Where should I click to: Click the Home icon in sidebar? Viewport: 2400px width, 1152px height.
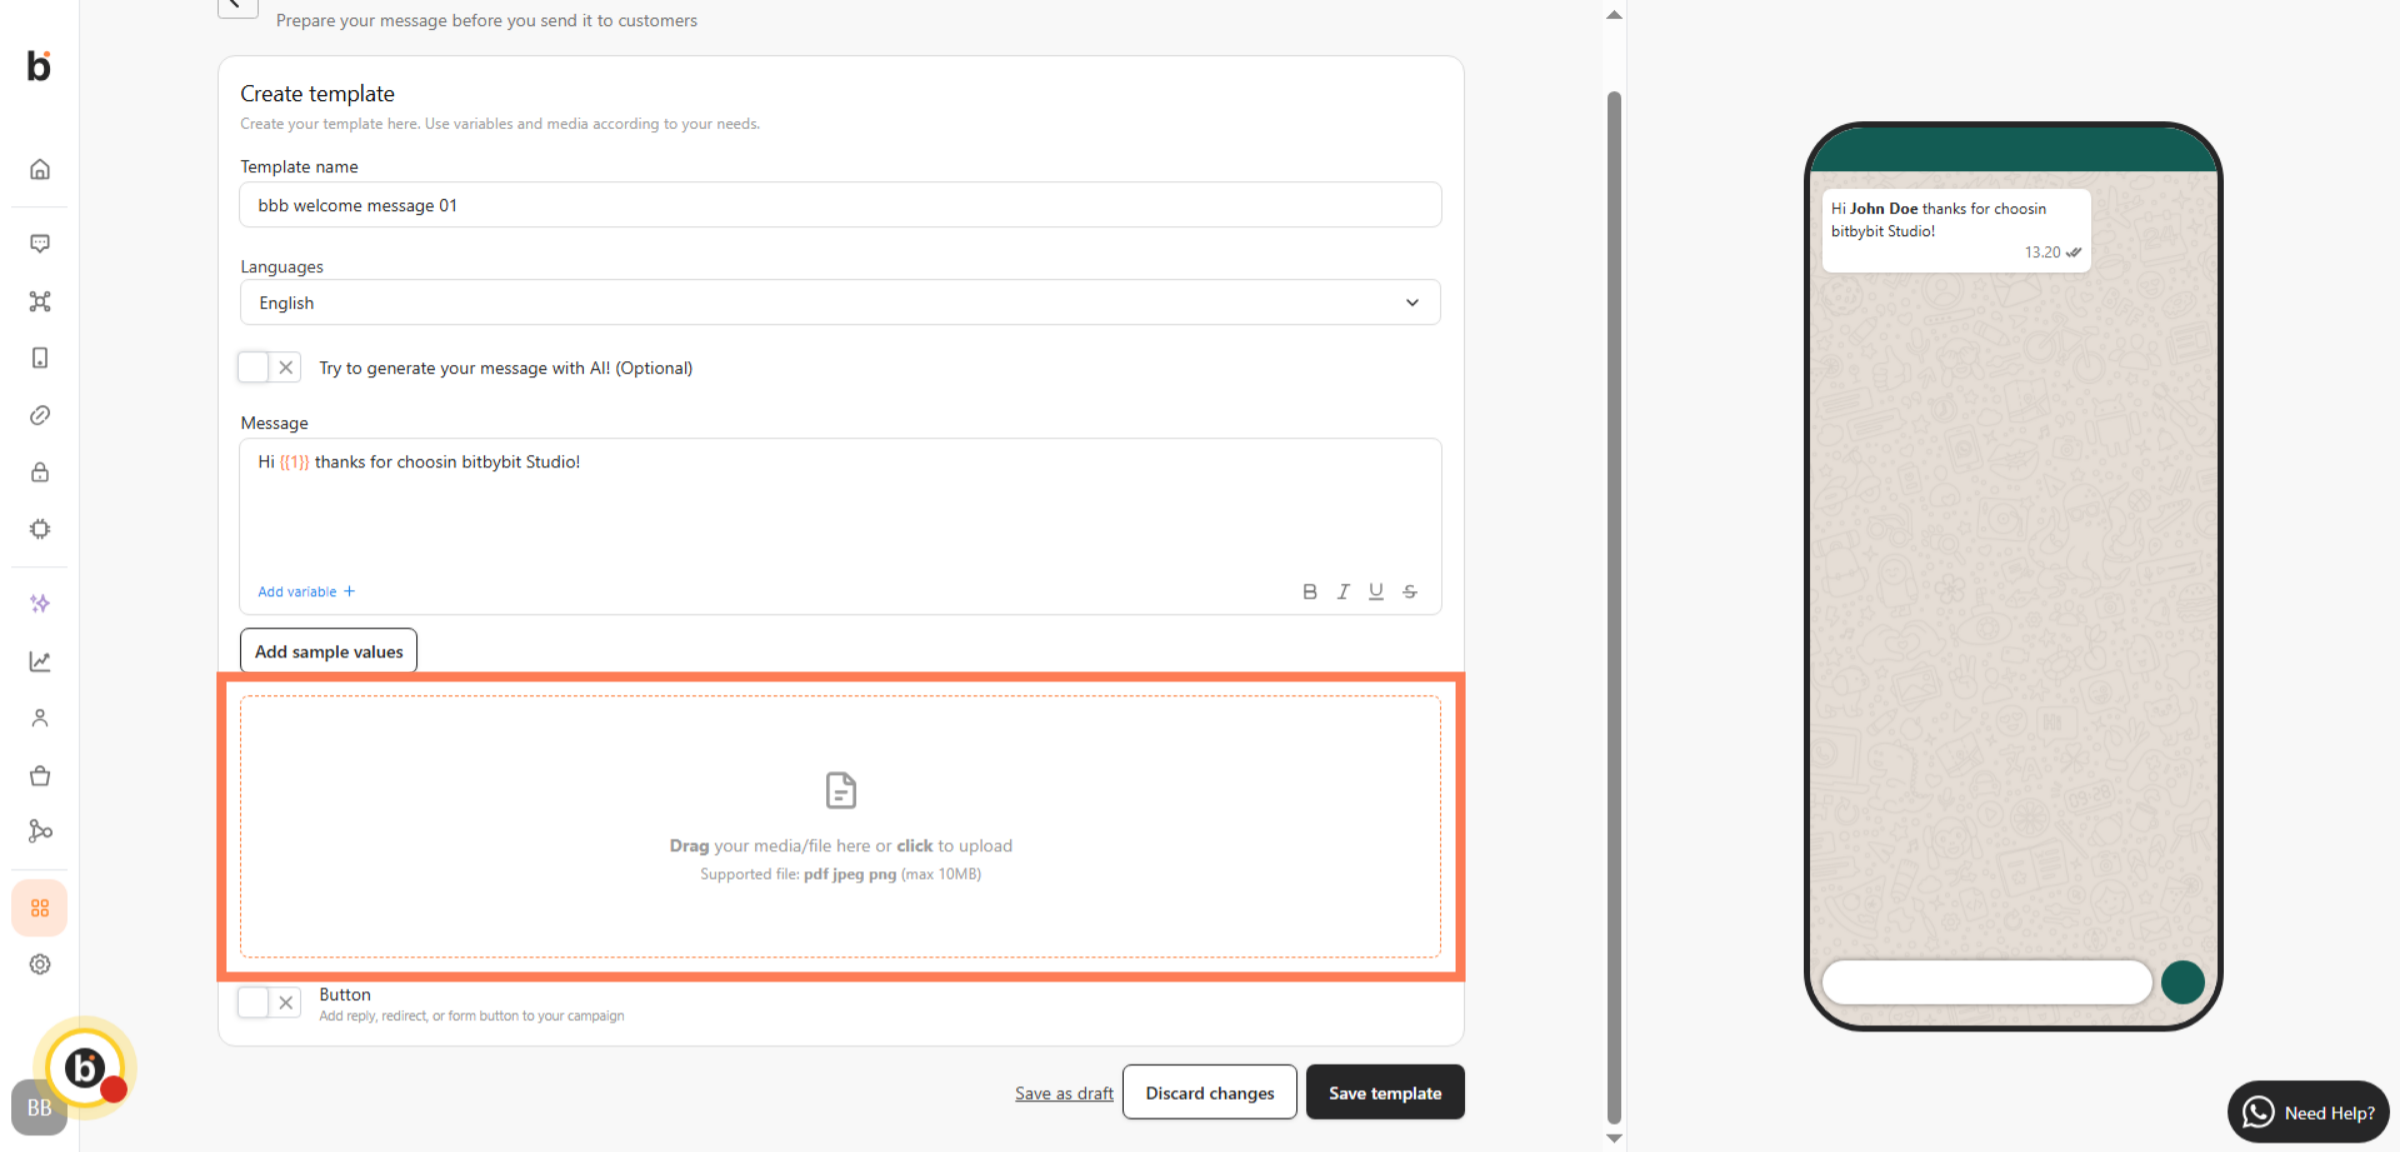pyautogui.click(x=40, y=169)
